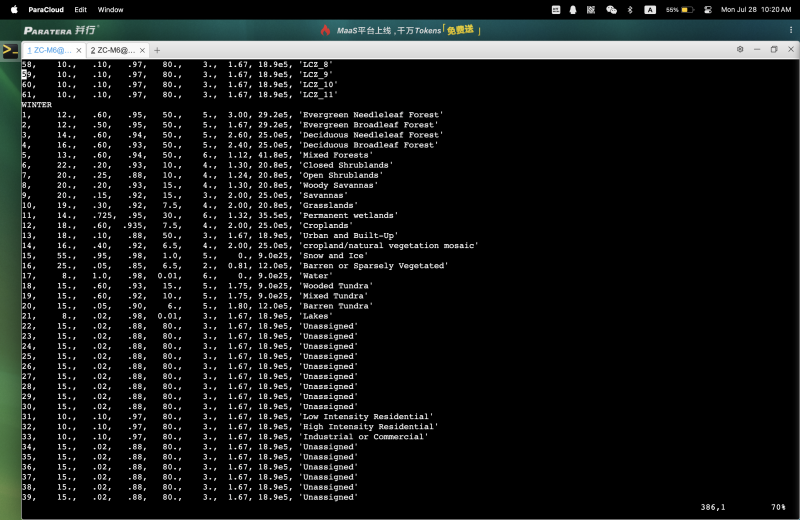Open the Control Center icon
The height and width of the screenshot is (520, 800).
(x=707, y=9)
